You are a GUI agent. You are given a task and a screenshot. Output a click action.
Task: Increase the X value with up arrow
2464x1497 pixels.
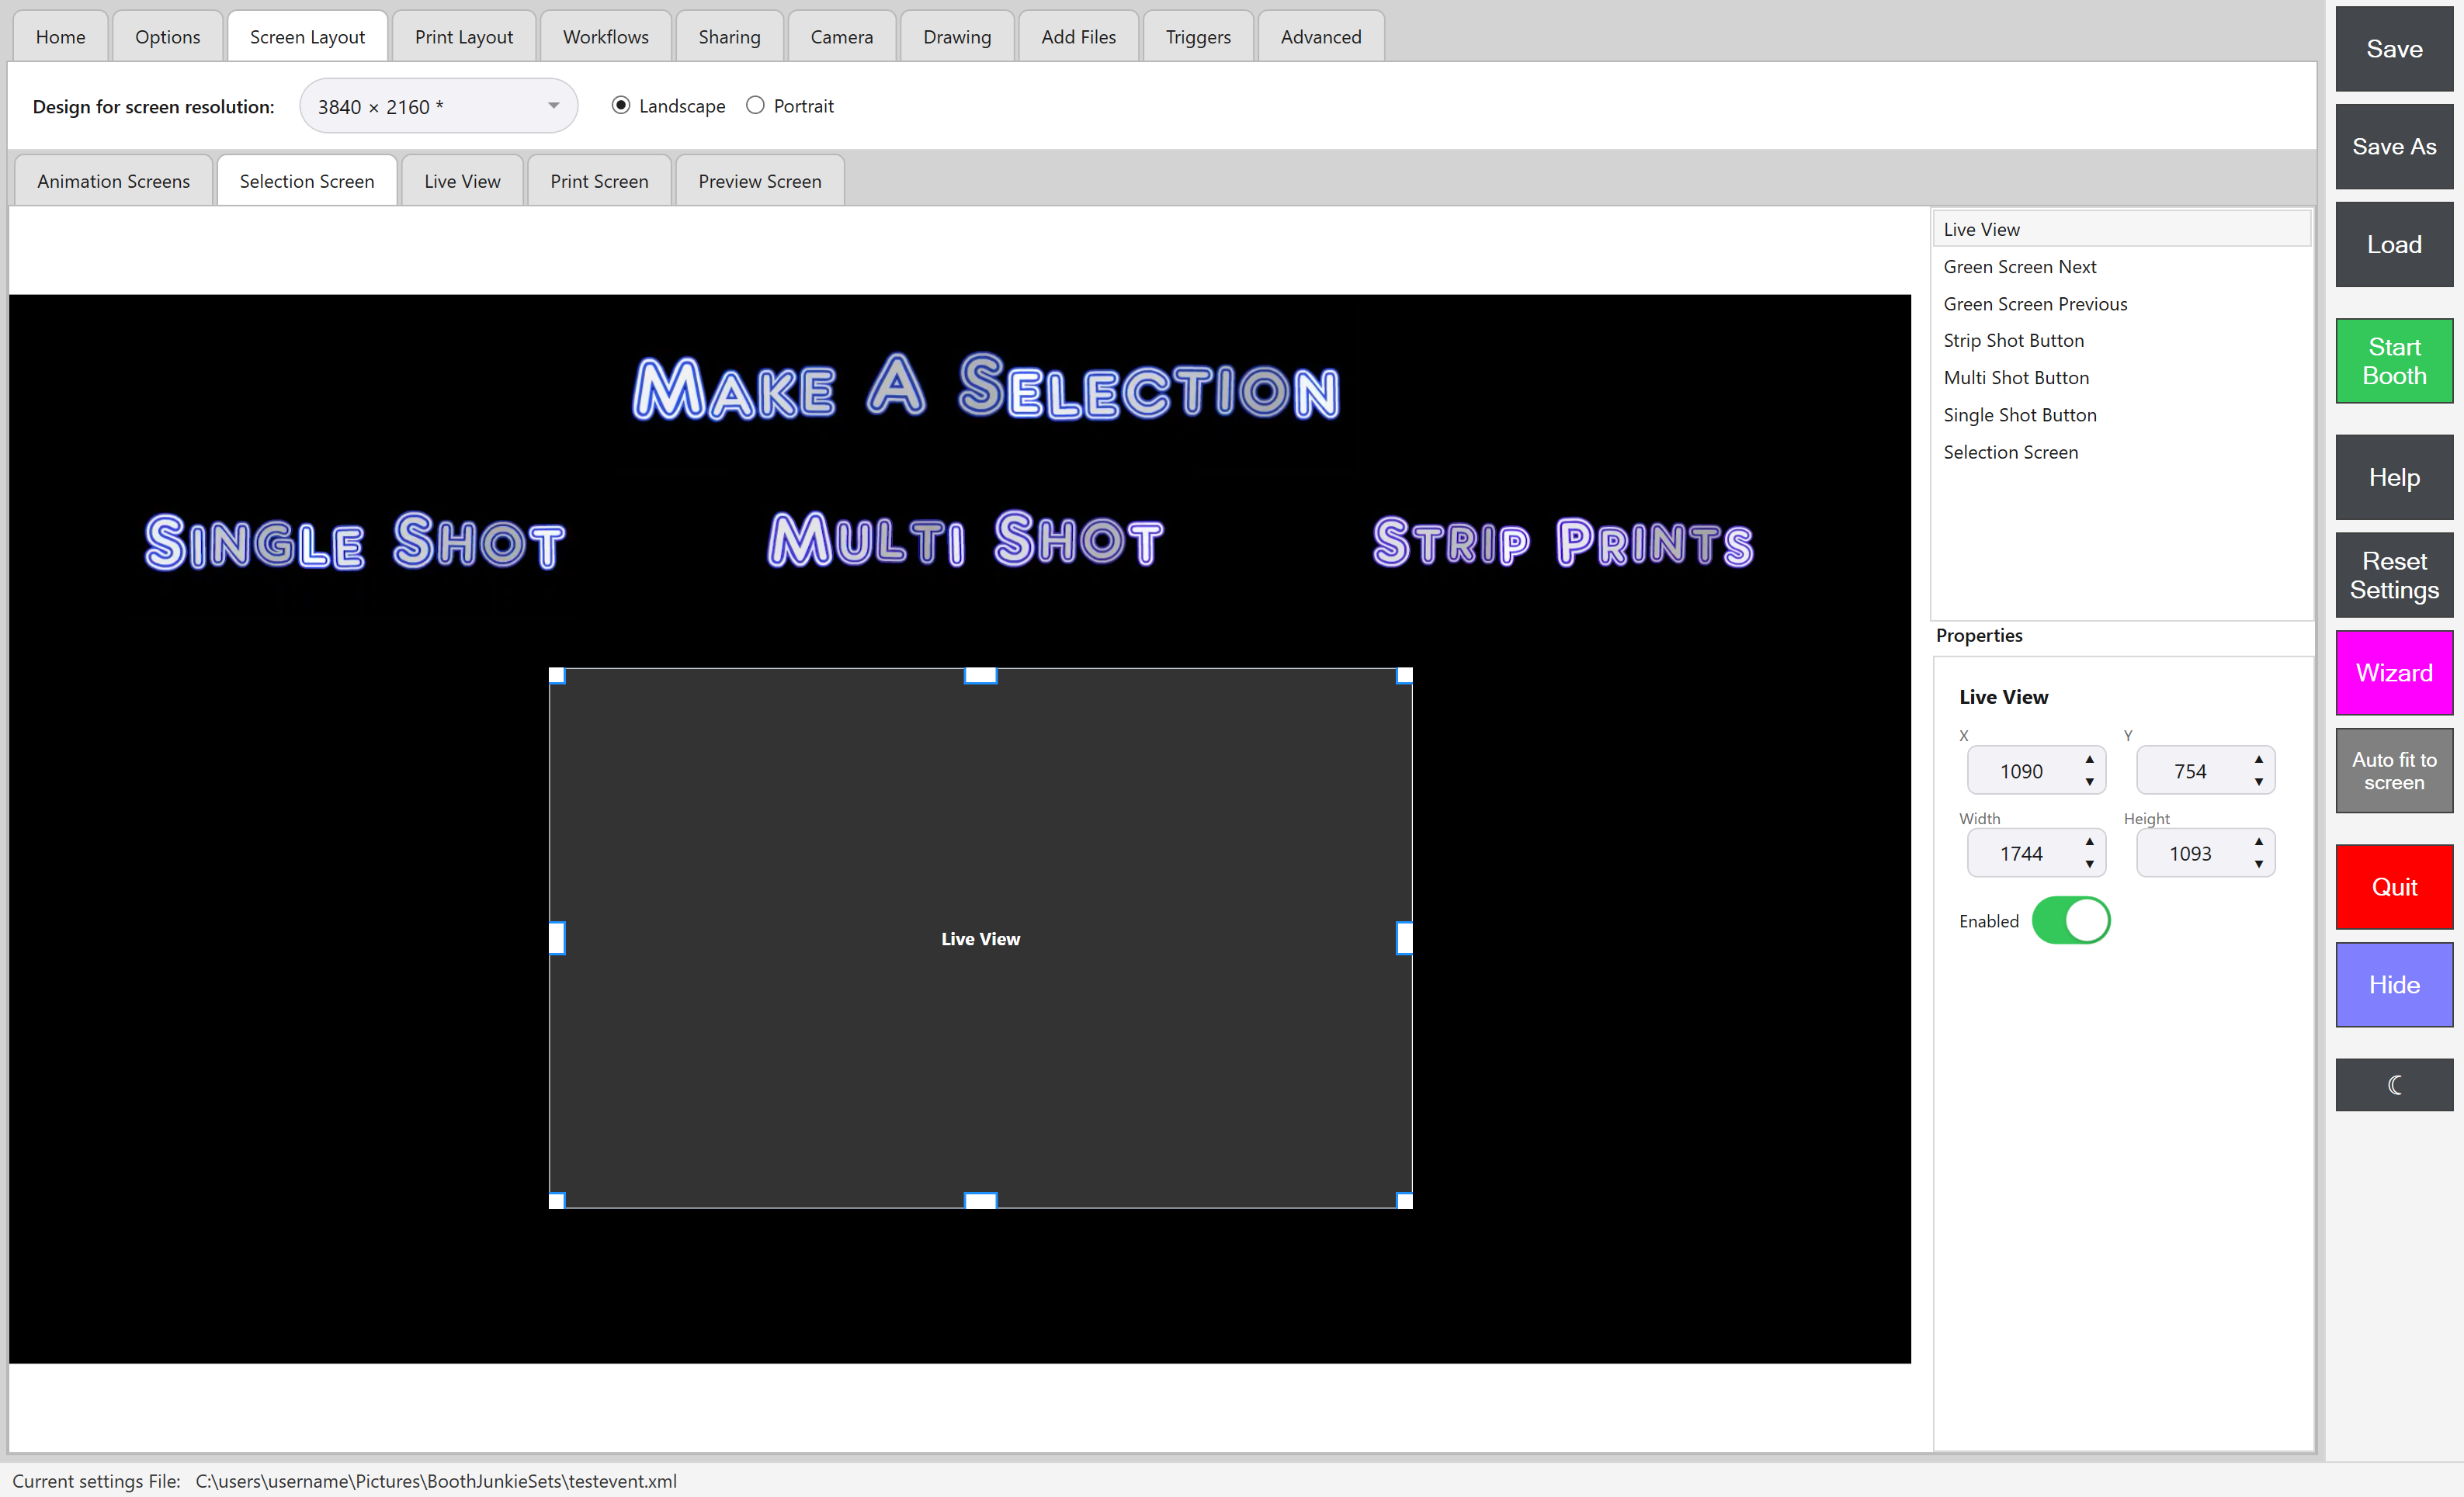coord(2089,759)
